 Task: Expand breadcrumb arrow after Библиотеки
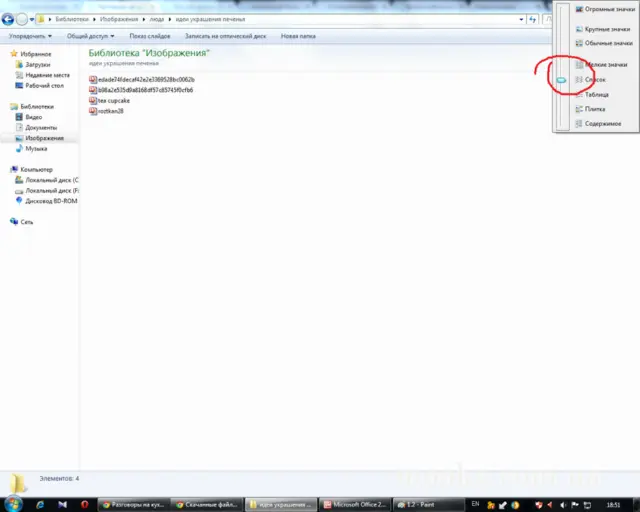tap(94, 19)
